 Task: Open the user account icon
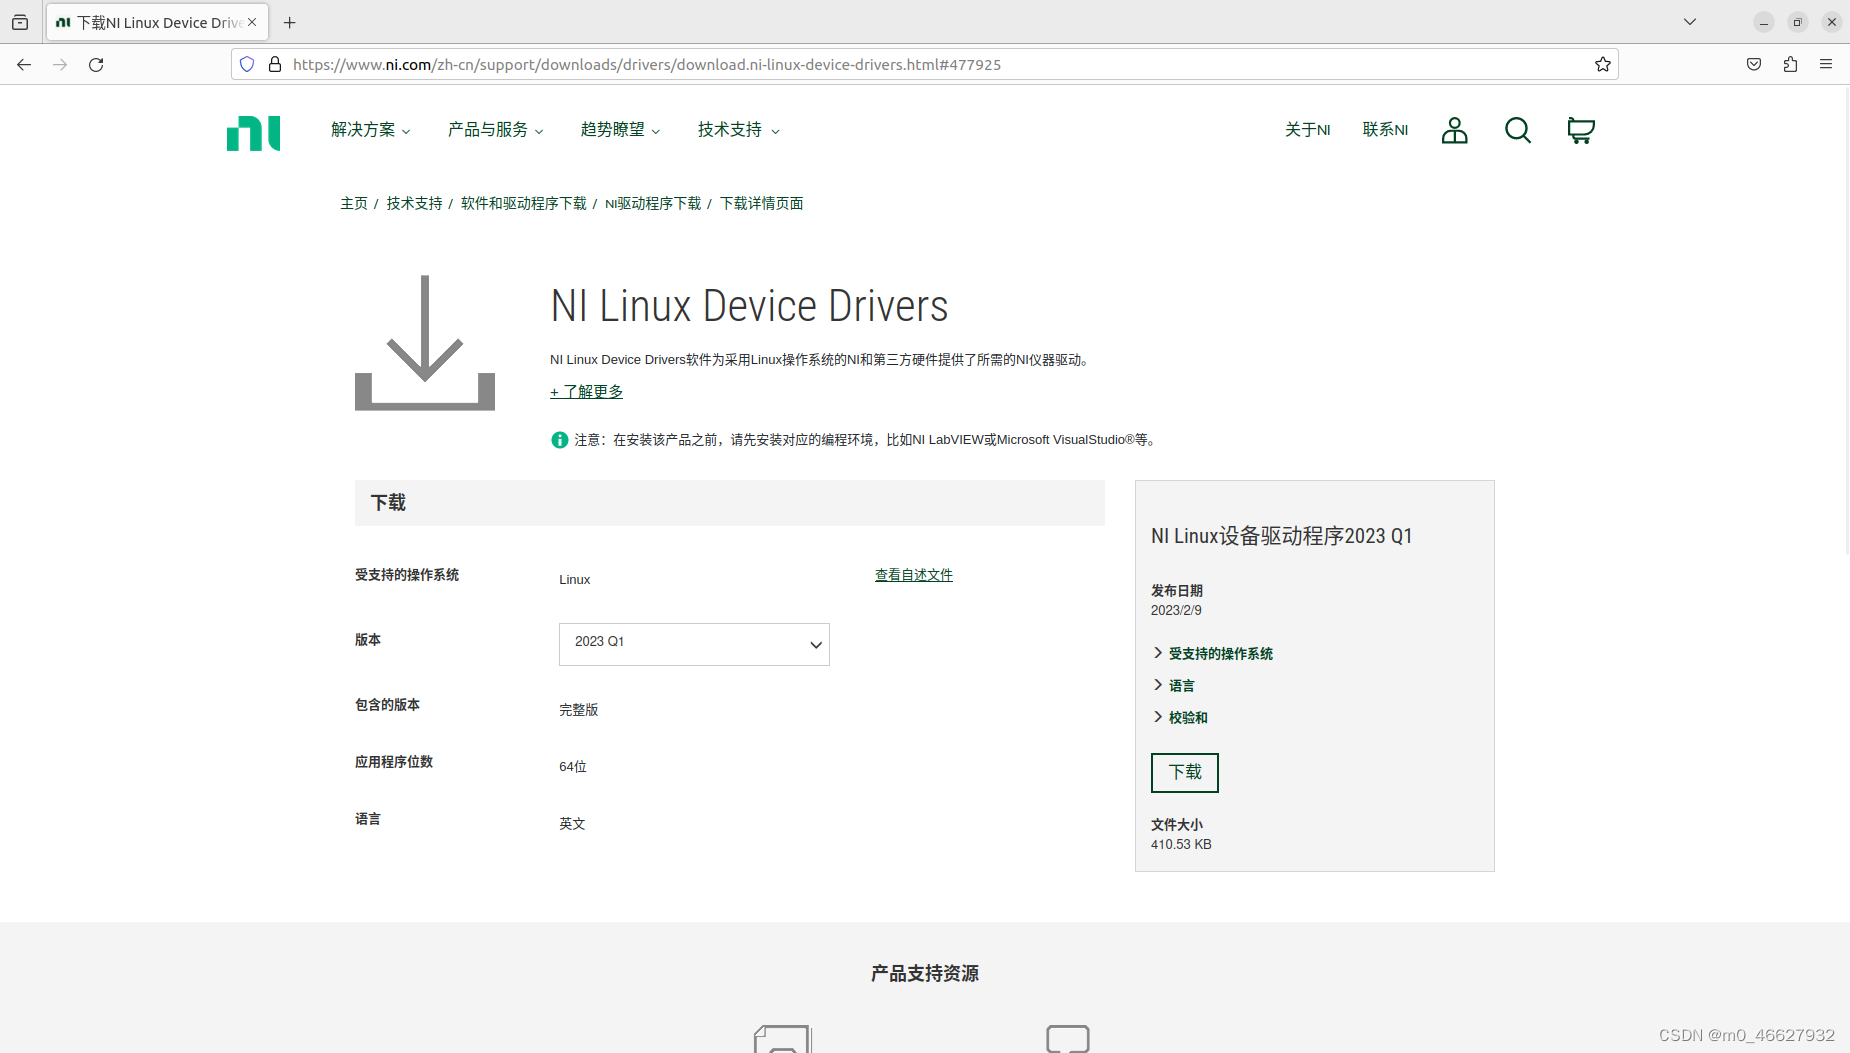[x=1454, y=130]
